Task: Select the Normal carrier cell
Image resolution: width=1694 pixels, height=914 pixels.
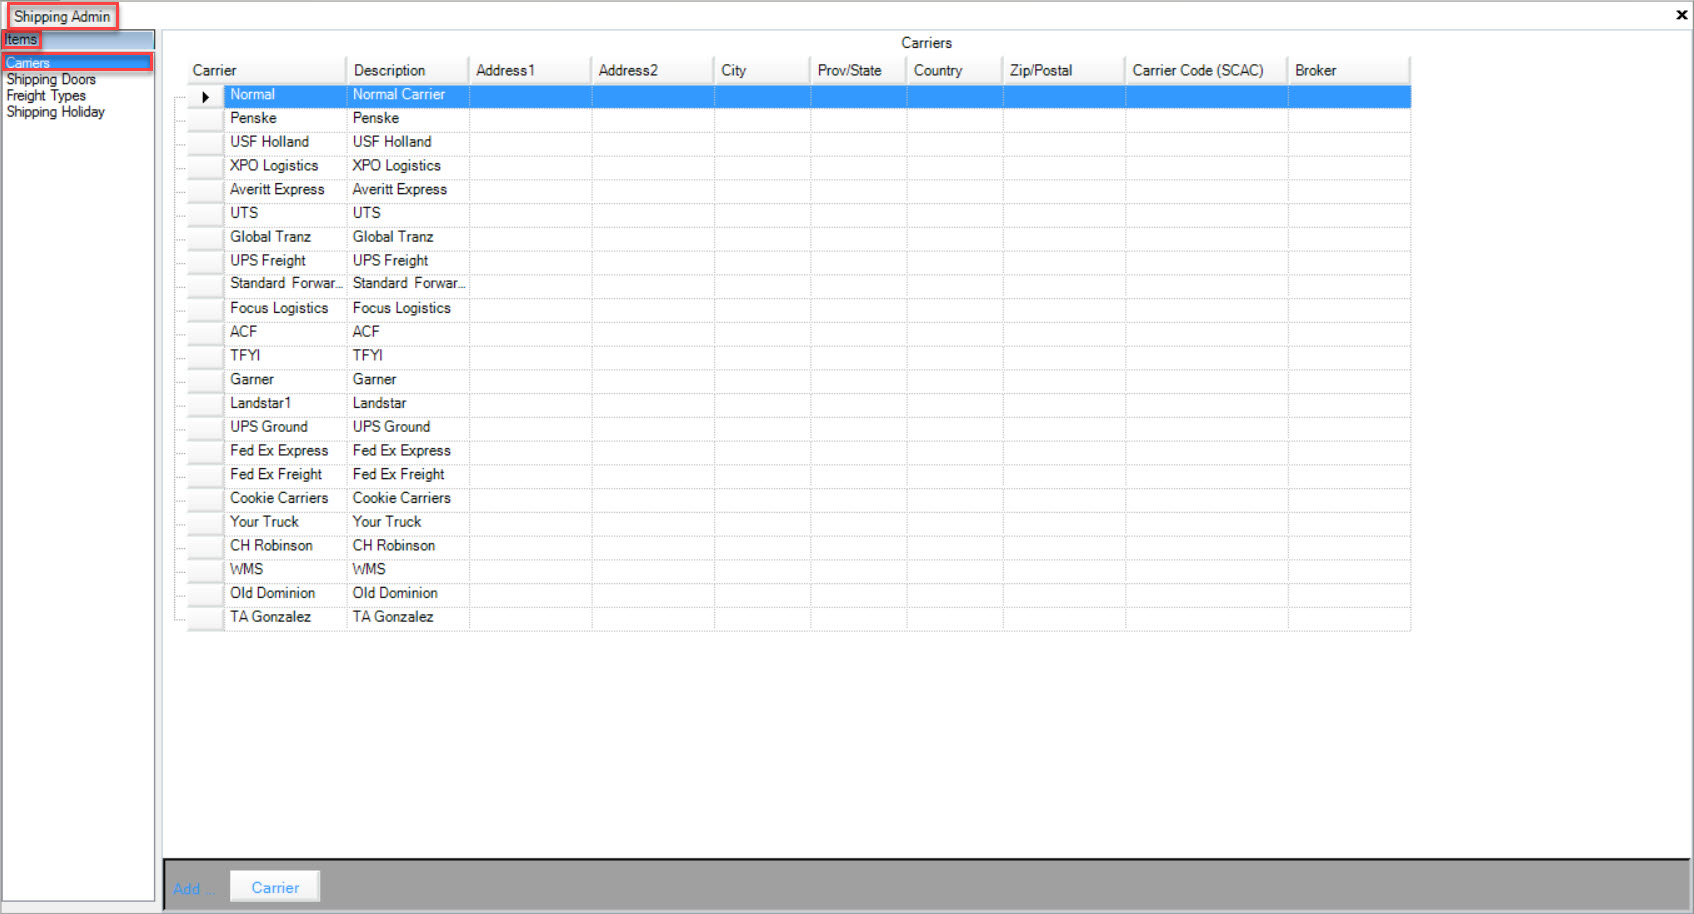Action: pos(285,95)
